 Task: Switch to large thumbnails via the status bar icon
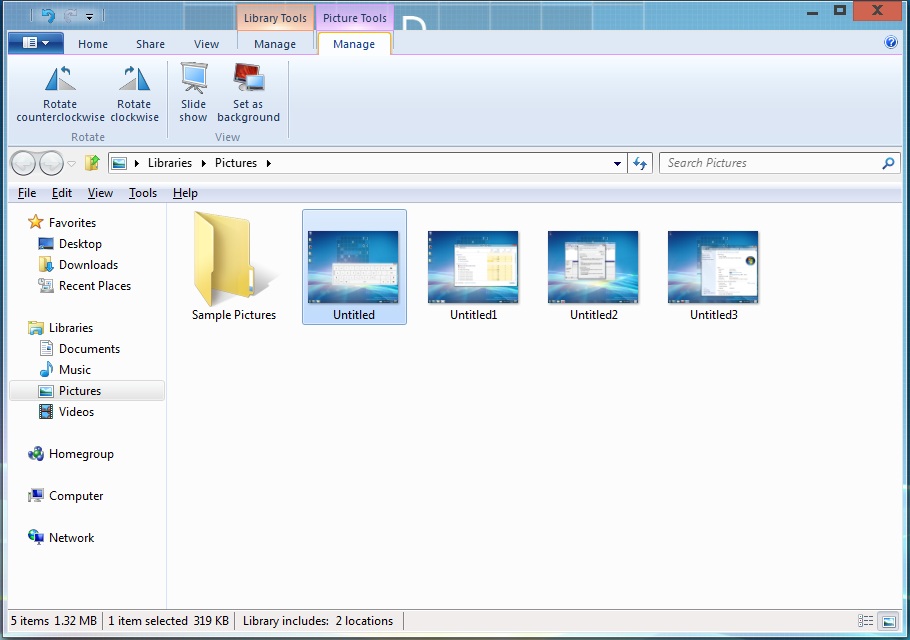[889, 621]
